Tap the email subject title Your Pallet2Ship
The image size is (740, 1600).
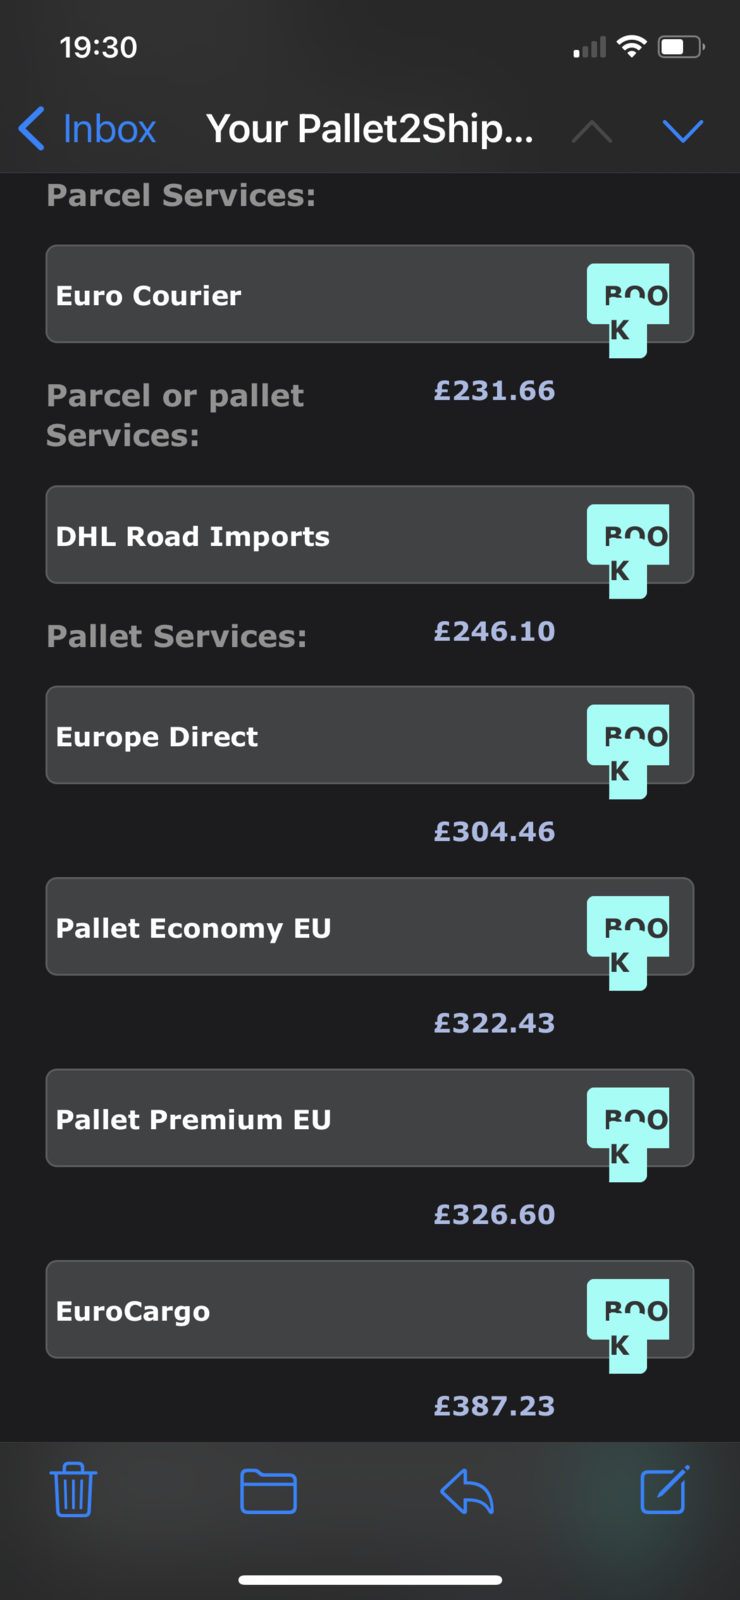(x=370, y=129)
